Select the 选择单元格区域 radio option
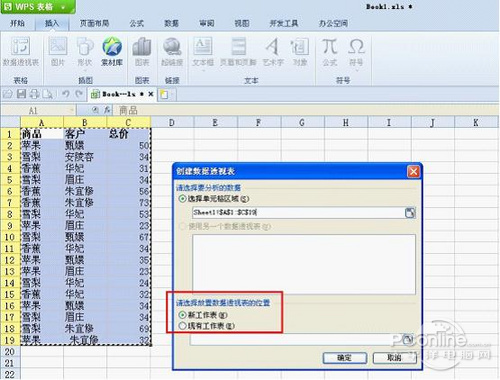The image size is (500, 380). click(x=182, y=199)
